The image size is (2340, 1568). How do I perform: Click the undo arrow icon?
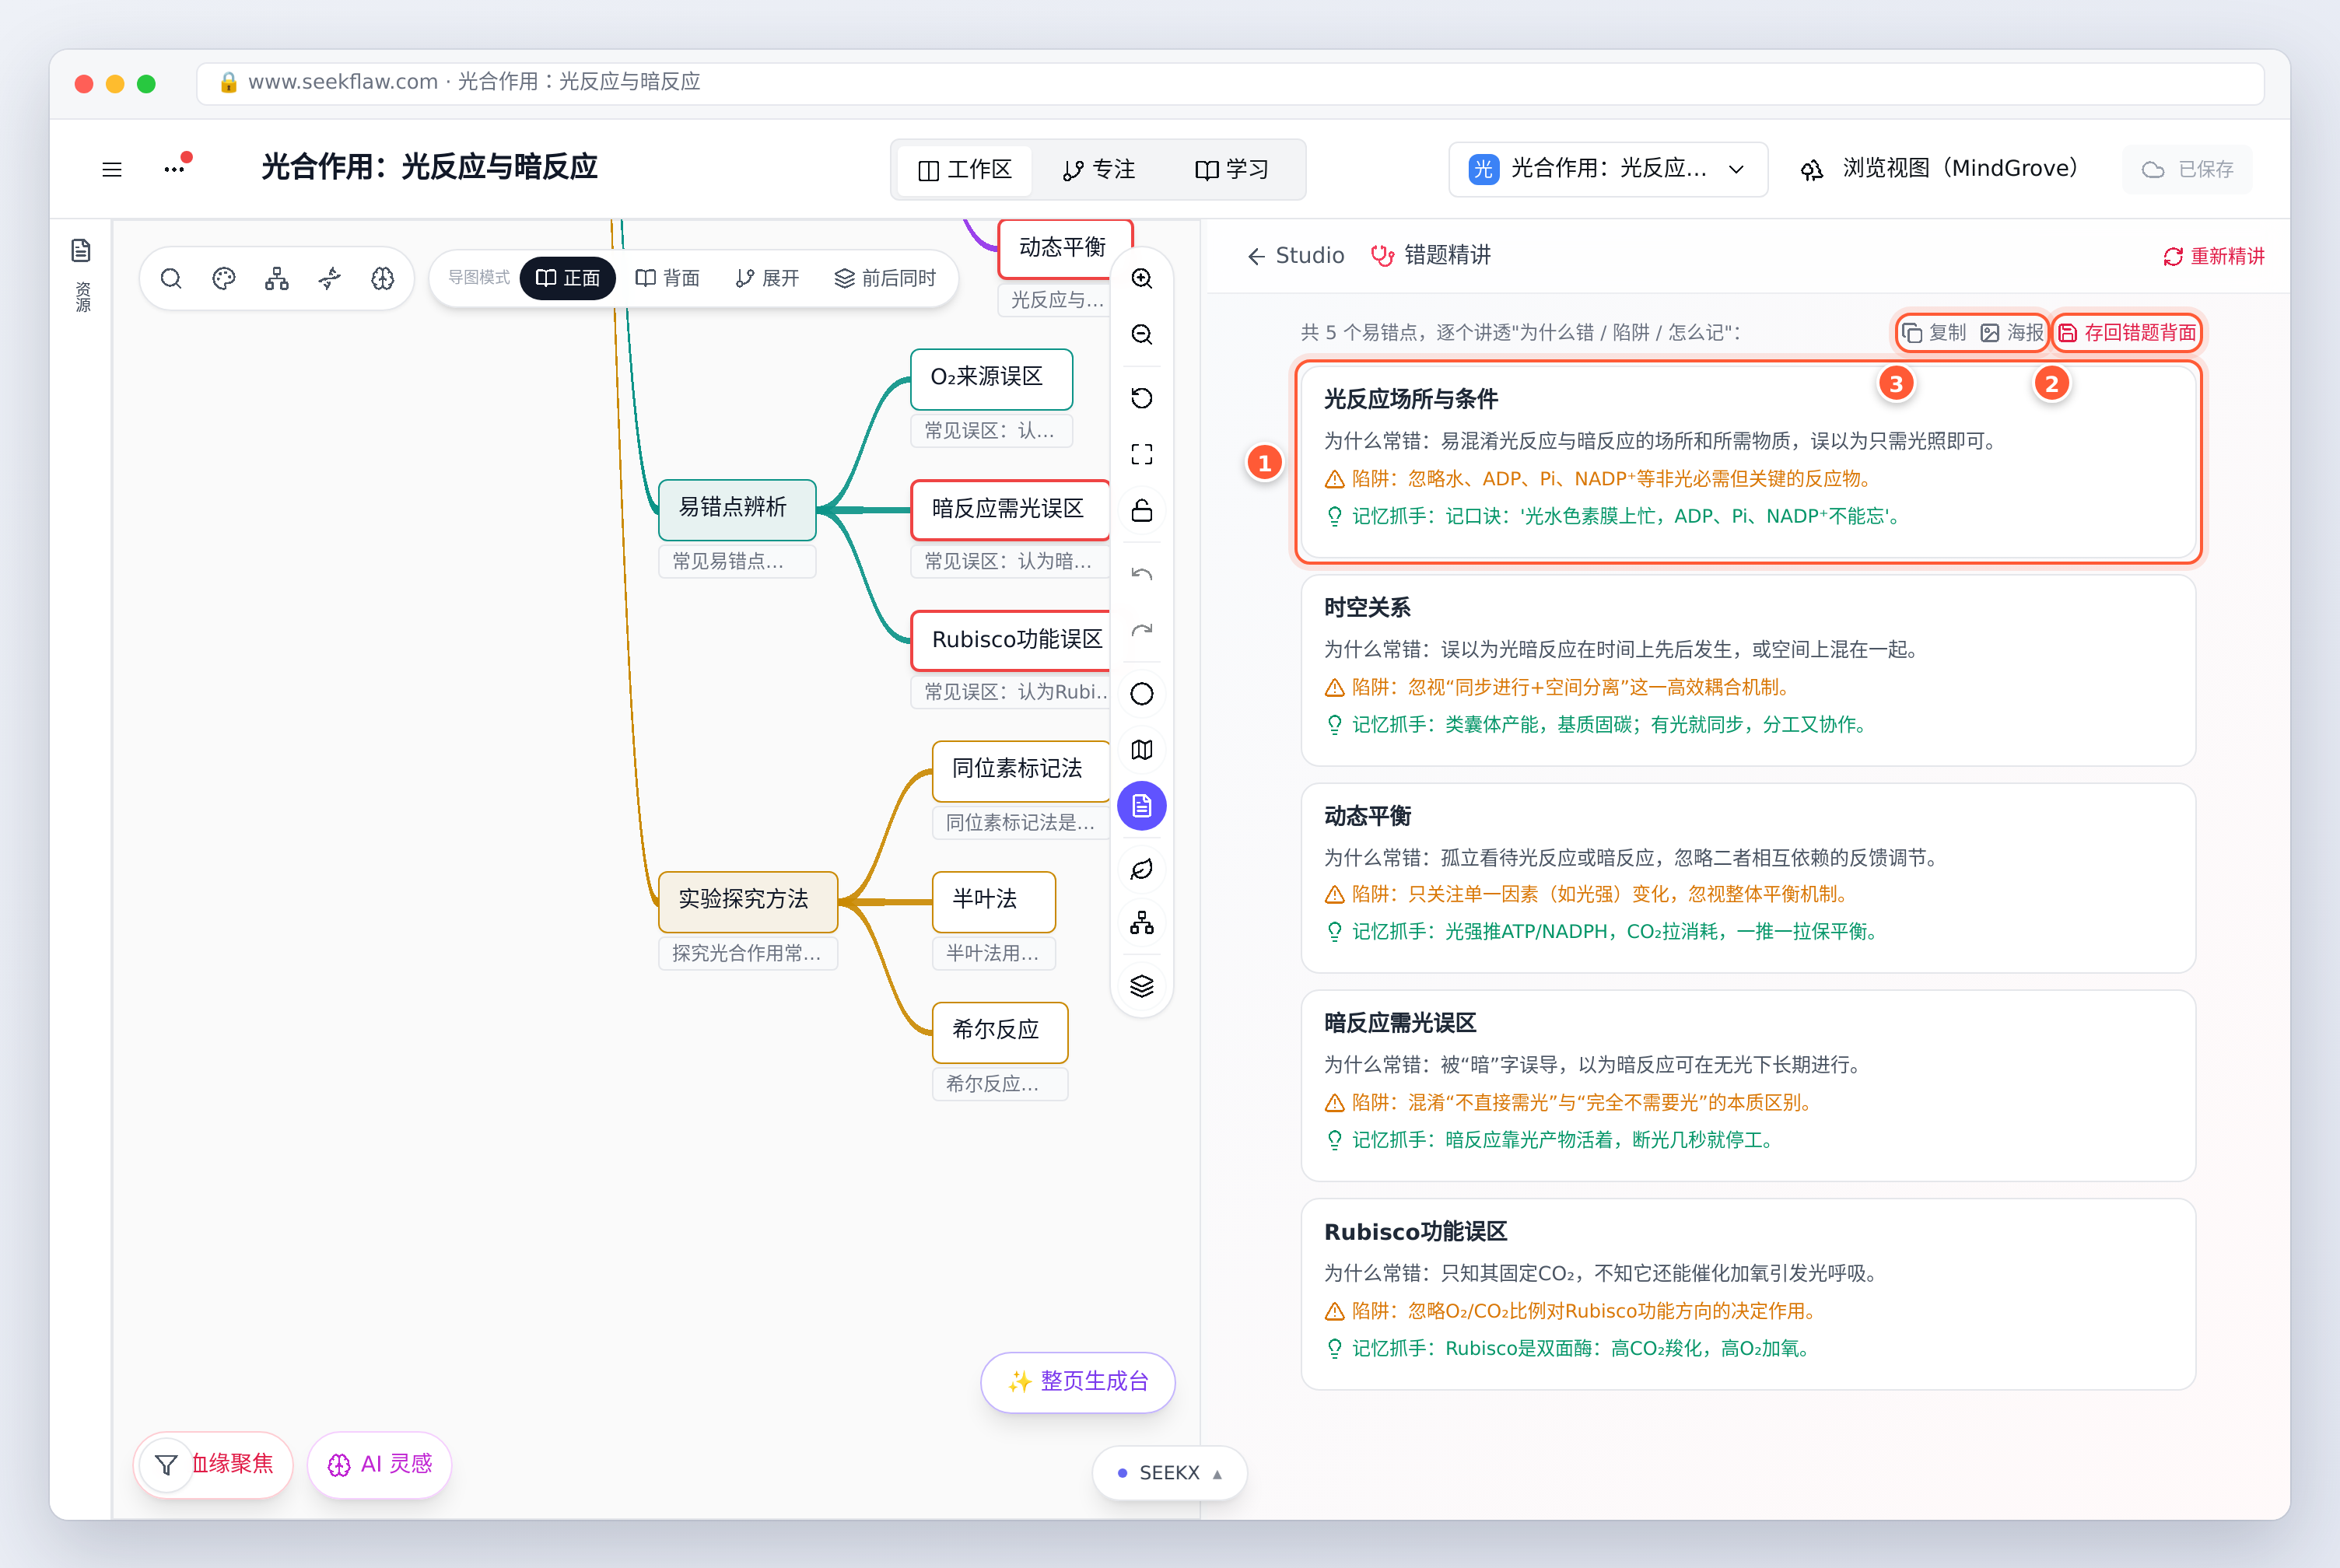[1142, 574]
